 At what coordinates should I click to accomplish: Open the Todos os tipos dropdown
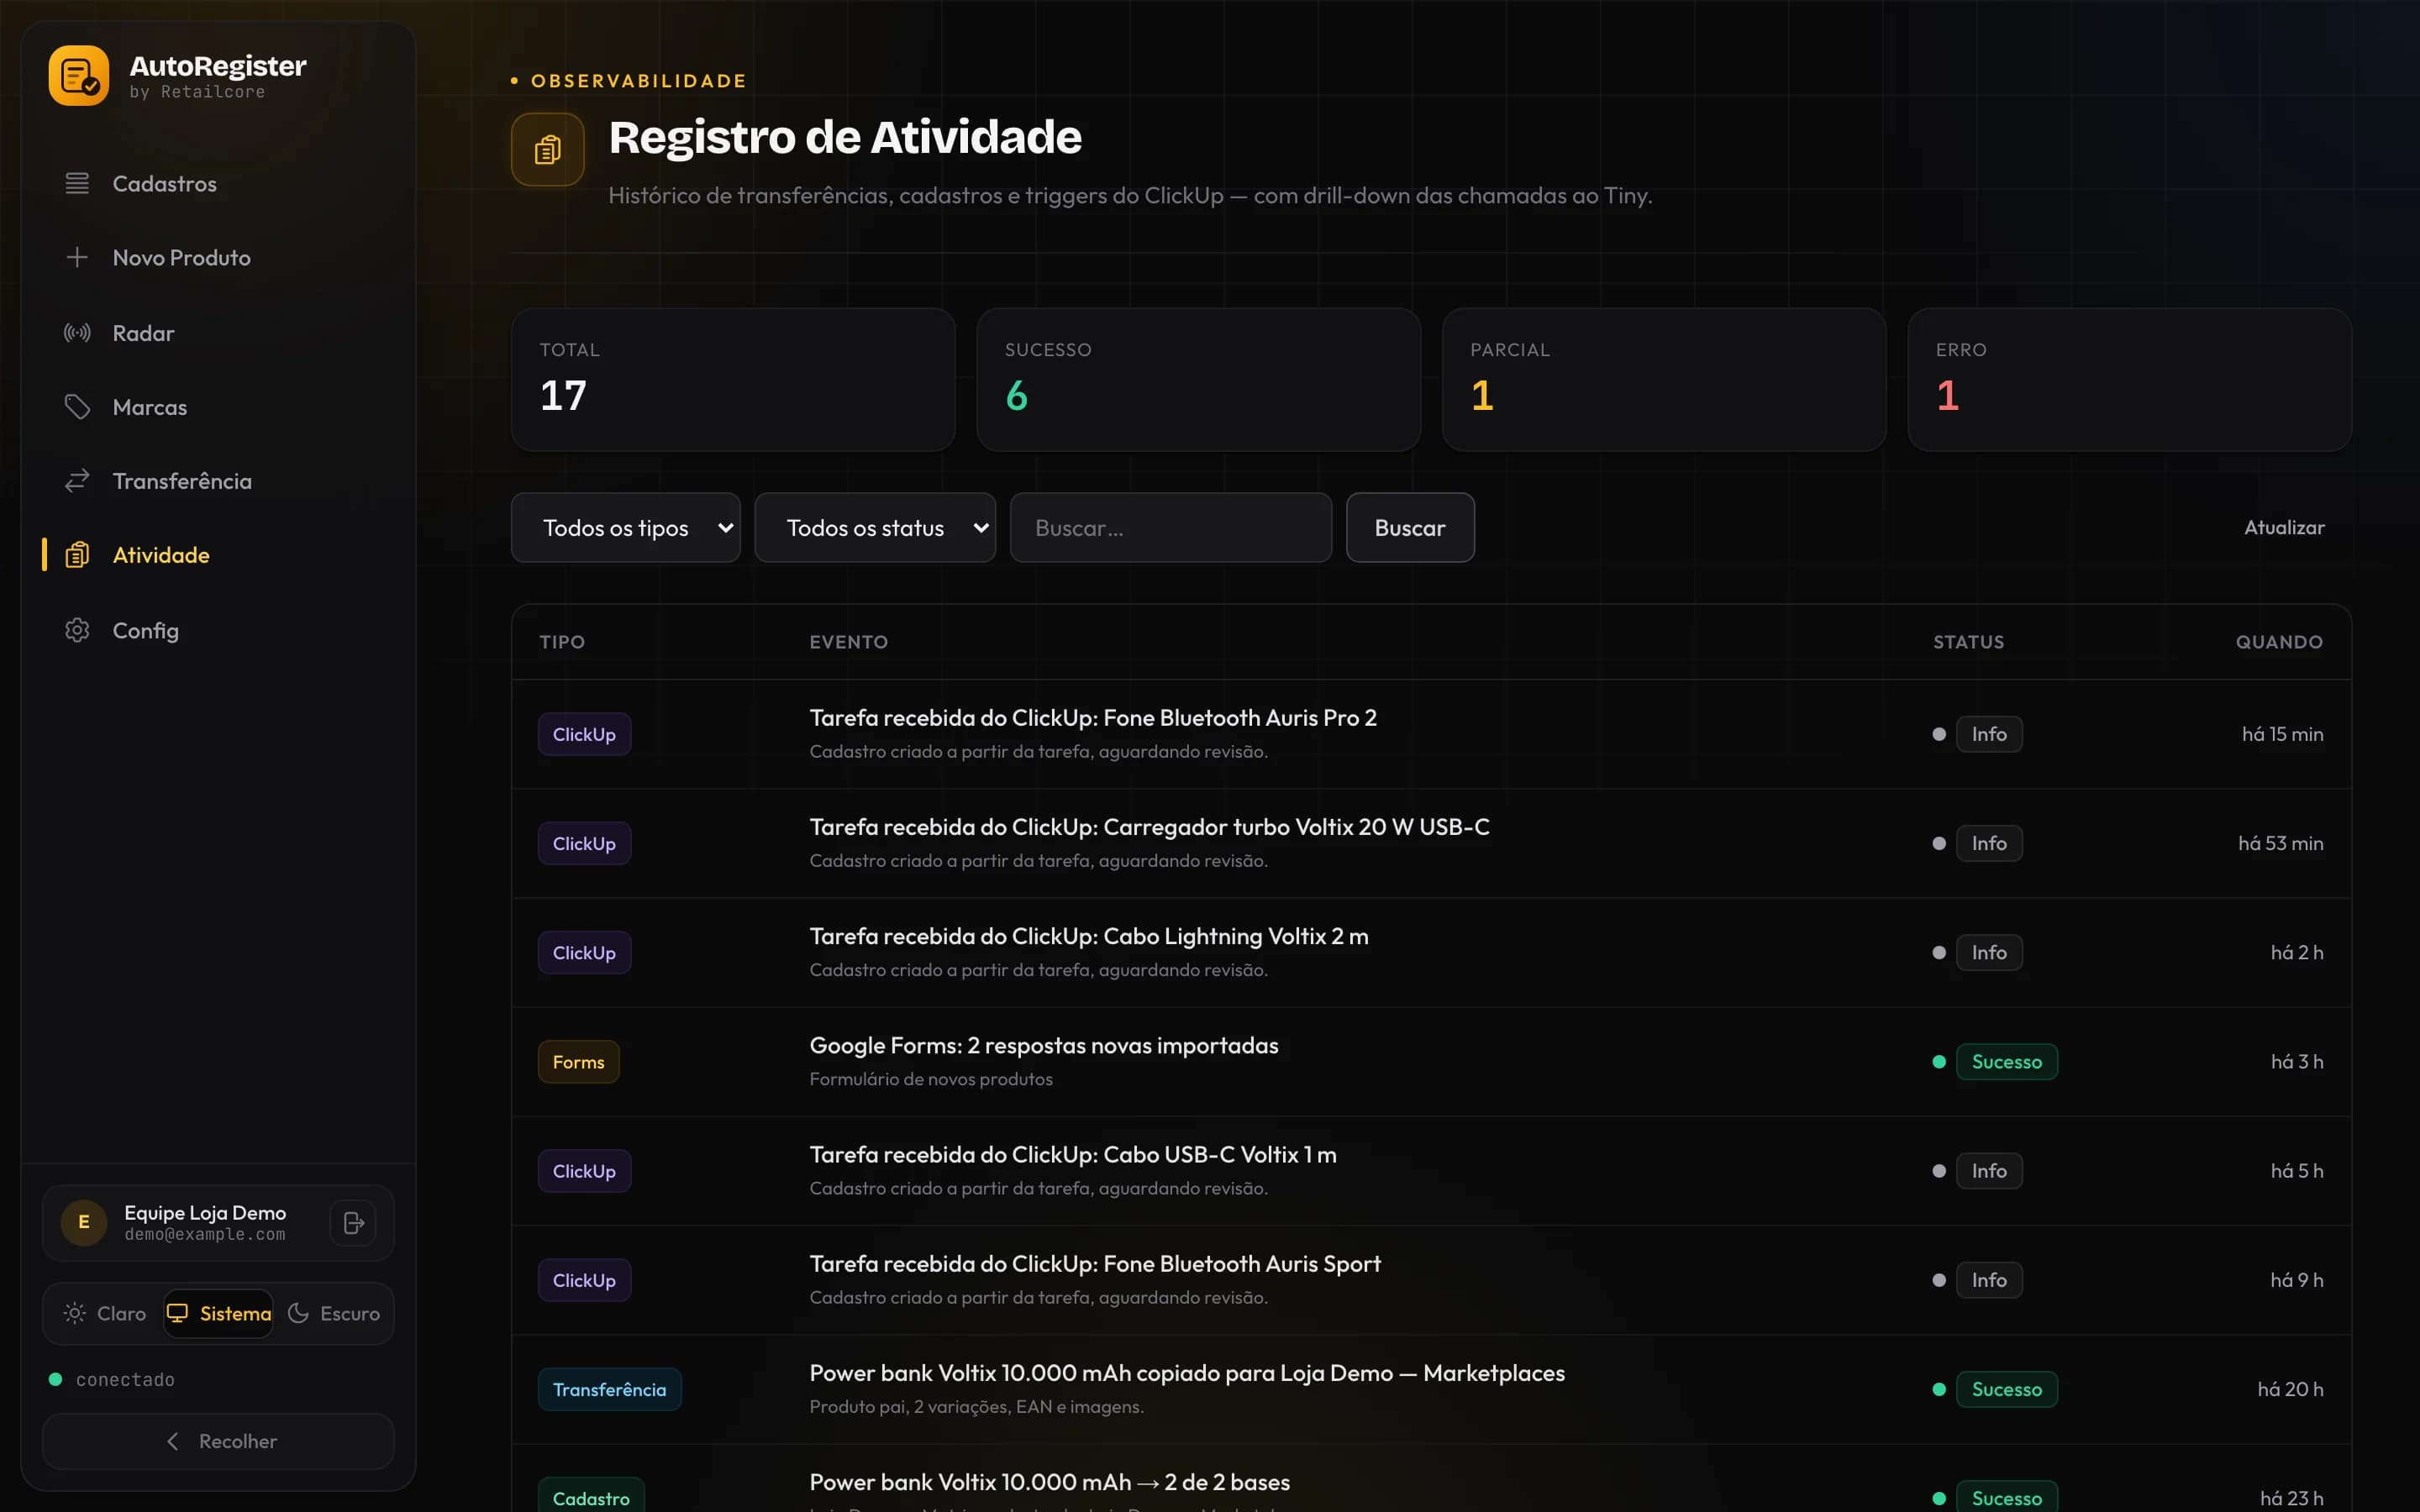click(x=626, y=527)
